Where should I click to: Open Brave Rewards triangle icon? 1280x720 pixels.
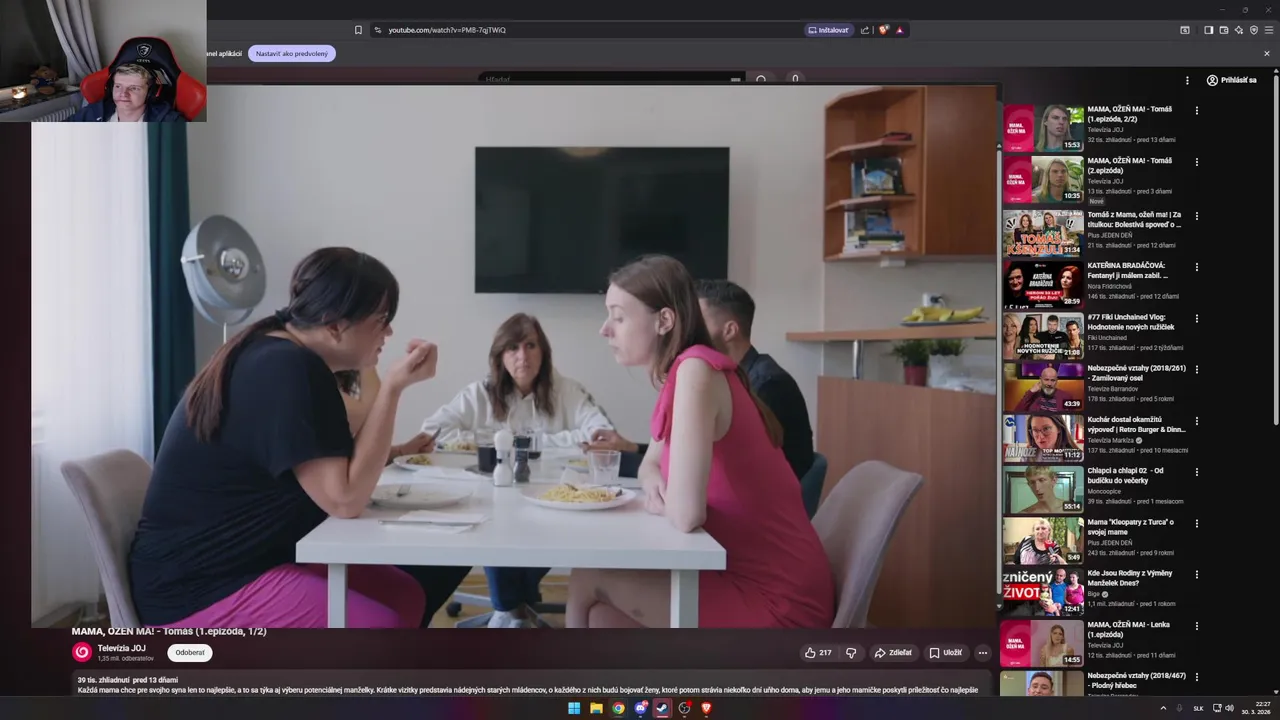(x=899, y=30)
